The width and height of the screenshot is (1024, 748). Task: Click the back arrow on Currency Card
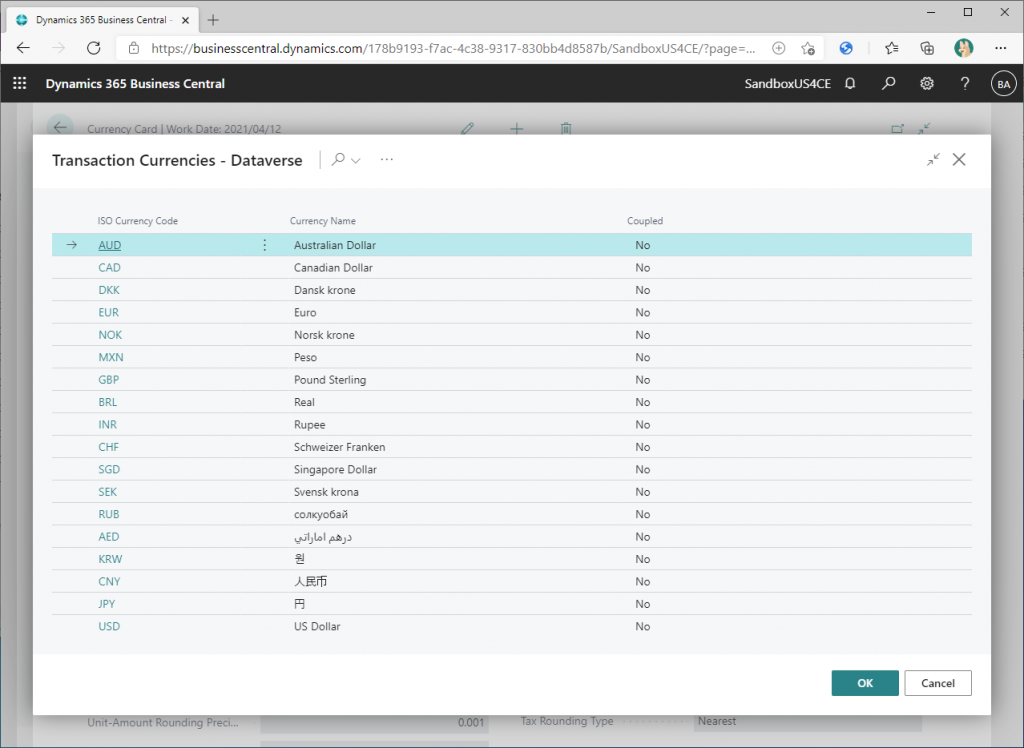pos(60,127)
